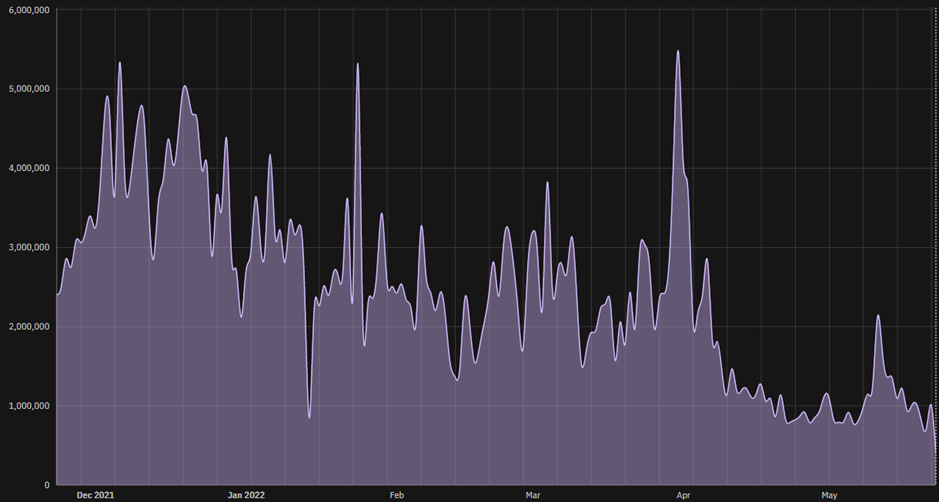Click the May x-axis label
This screenshot has width=939, height=502.
tap(829, 495)
